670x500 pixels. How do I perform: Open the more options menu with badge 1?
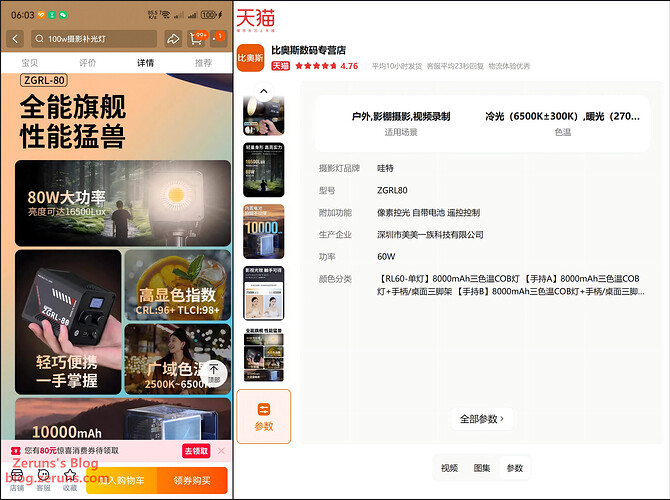pos(220,39)
